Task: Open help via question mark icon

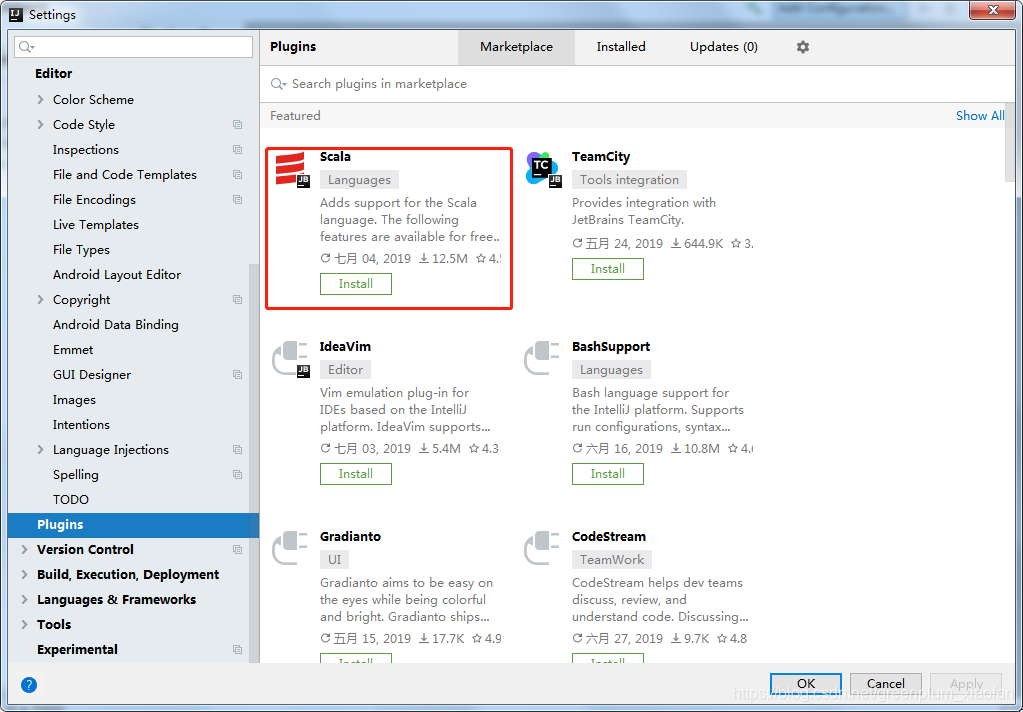Action: [x=29, y=685]
